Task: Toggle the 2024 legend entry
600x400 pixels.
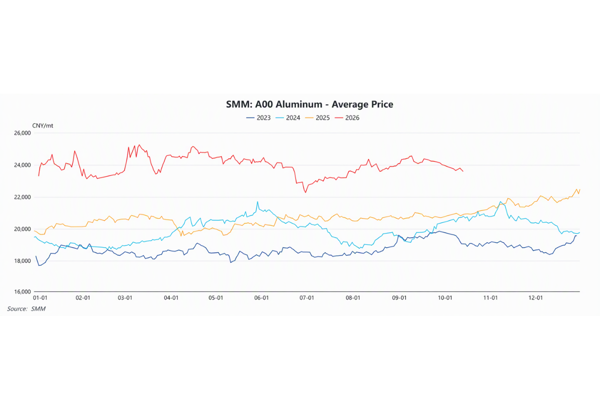Action: pos(288,118)
